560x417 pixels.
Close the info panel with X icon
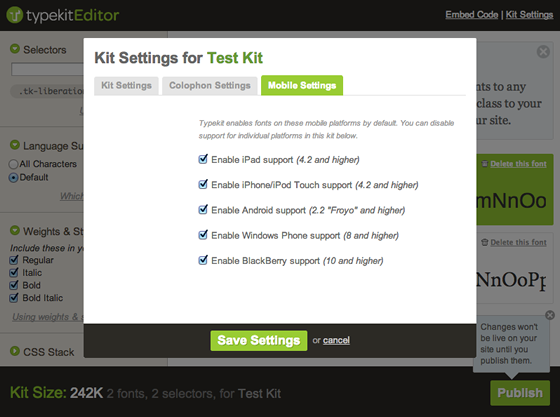pyautogui.click(x=543, y=52)
